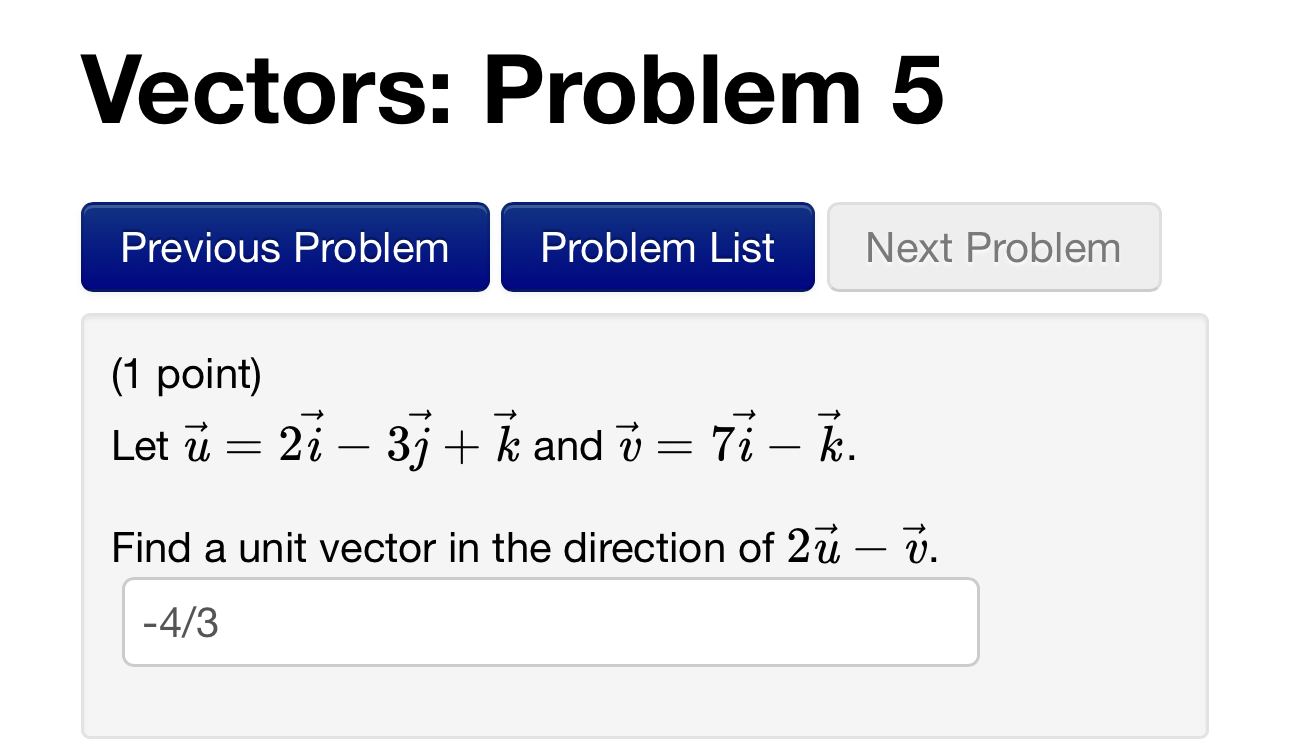Click inside the answer input field
This screenshot has width=1290, height=747.
pos(550,621)
